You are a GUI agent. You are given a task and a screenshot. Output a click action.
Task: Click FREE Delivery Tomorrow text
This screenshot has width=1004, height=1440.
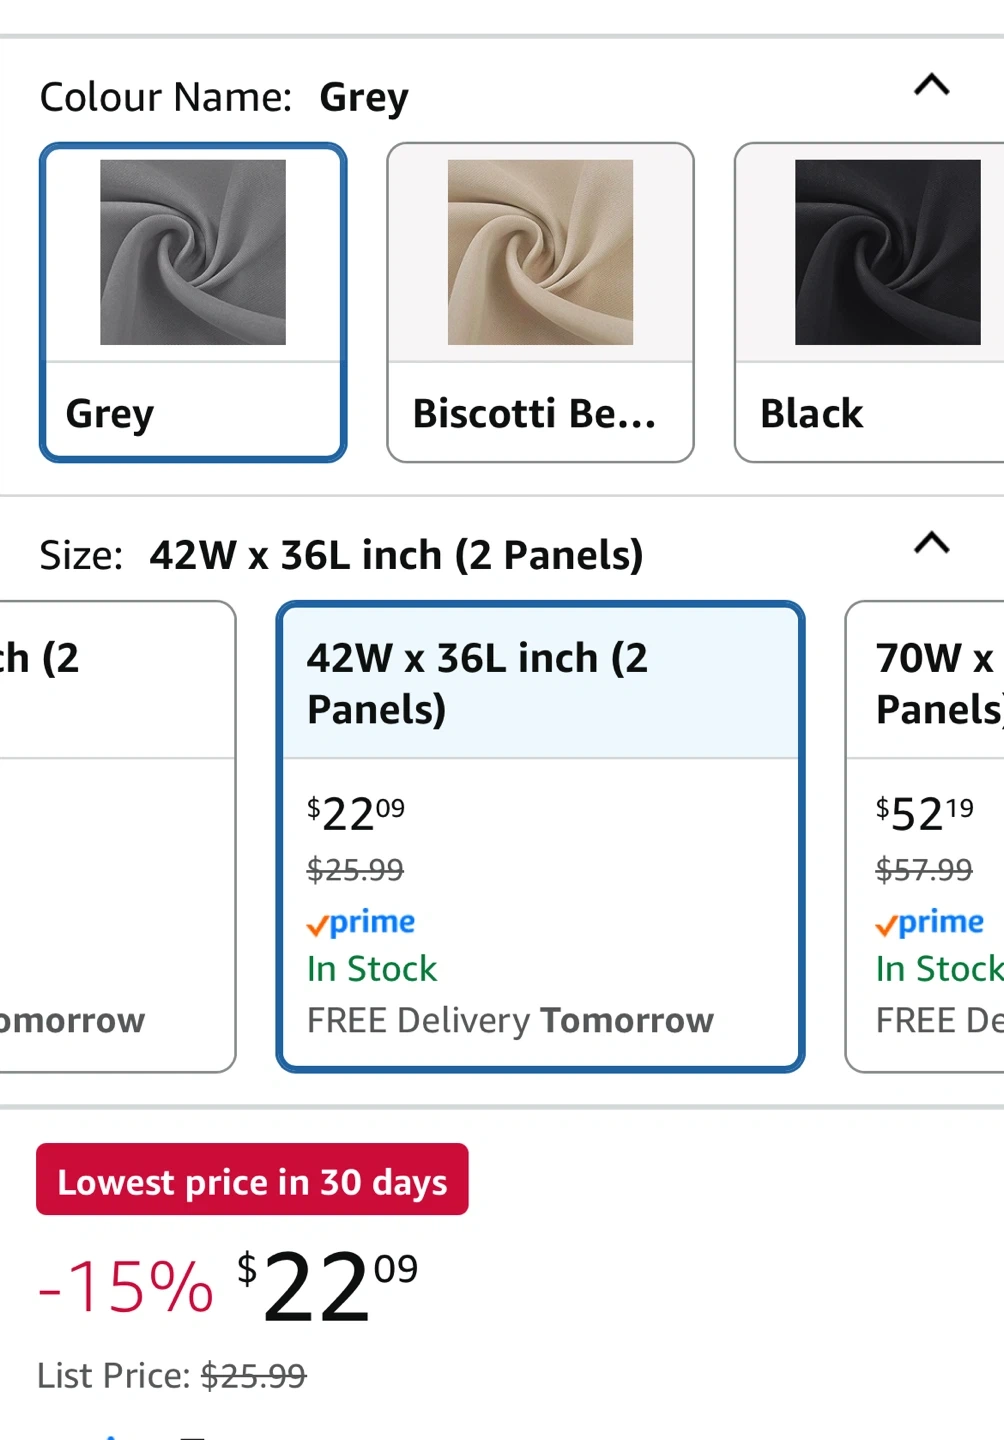click(x=510, y=1021)
